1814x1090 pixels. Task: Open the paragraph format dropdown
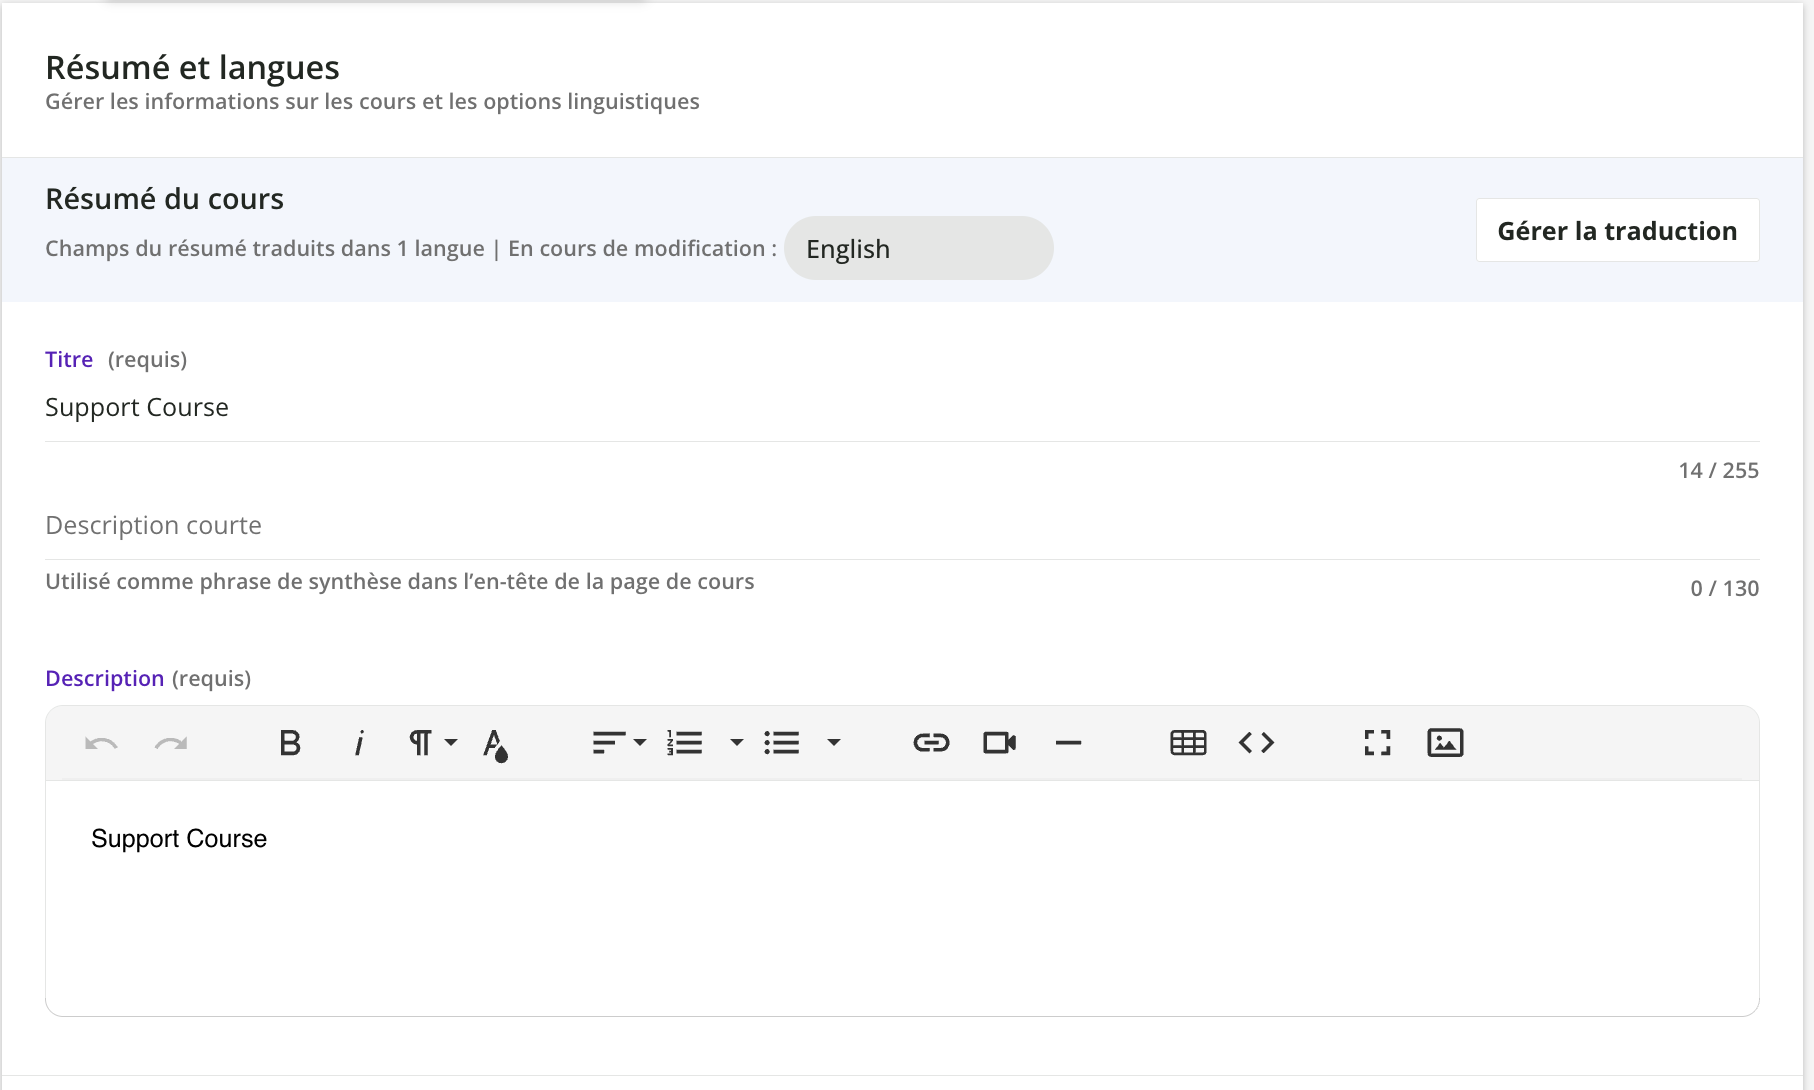432,743
